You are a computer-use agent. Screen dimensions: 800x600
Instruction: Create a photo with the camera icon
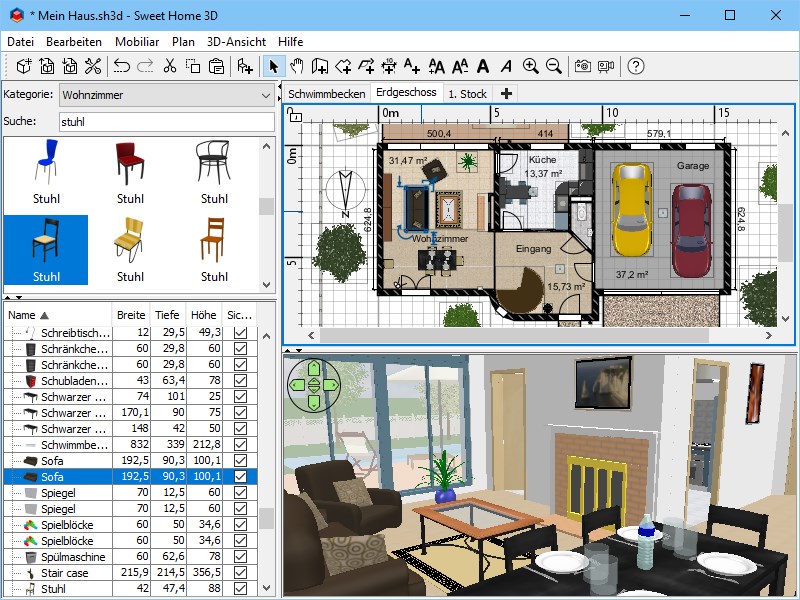click(583, 66)
